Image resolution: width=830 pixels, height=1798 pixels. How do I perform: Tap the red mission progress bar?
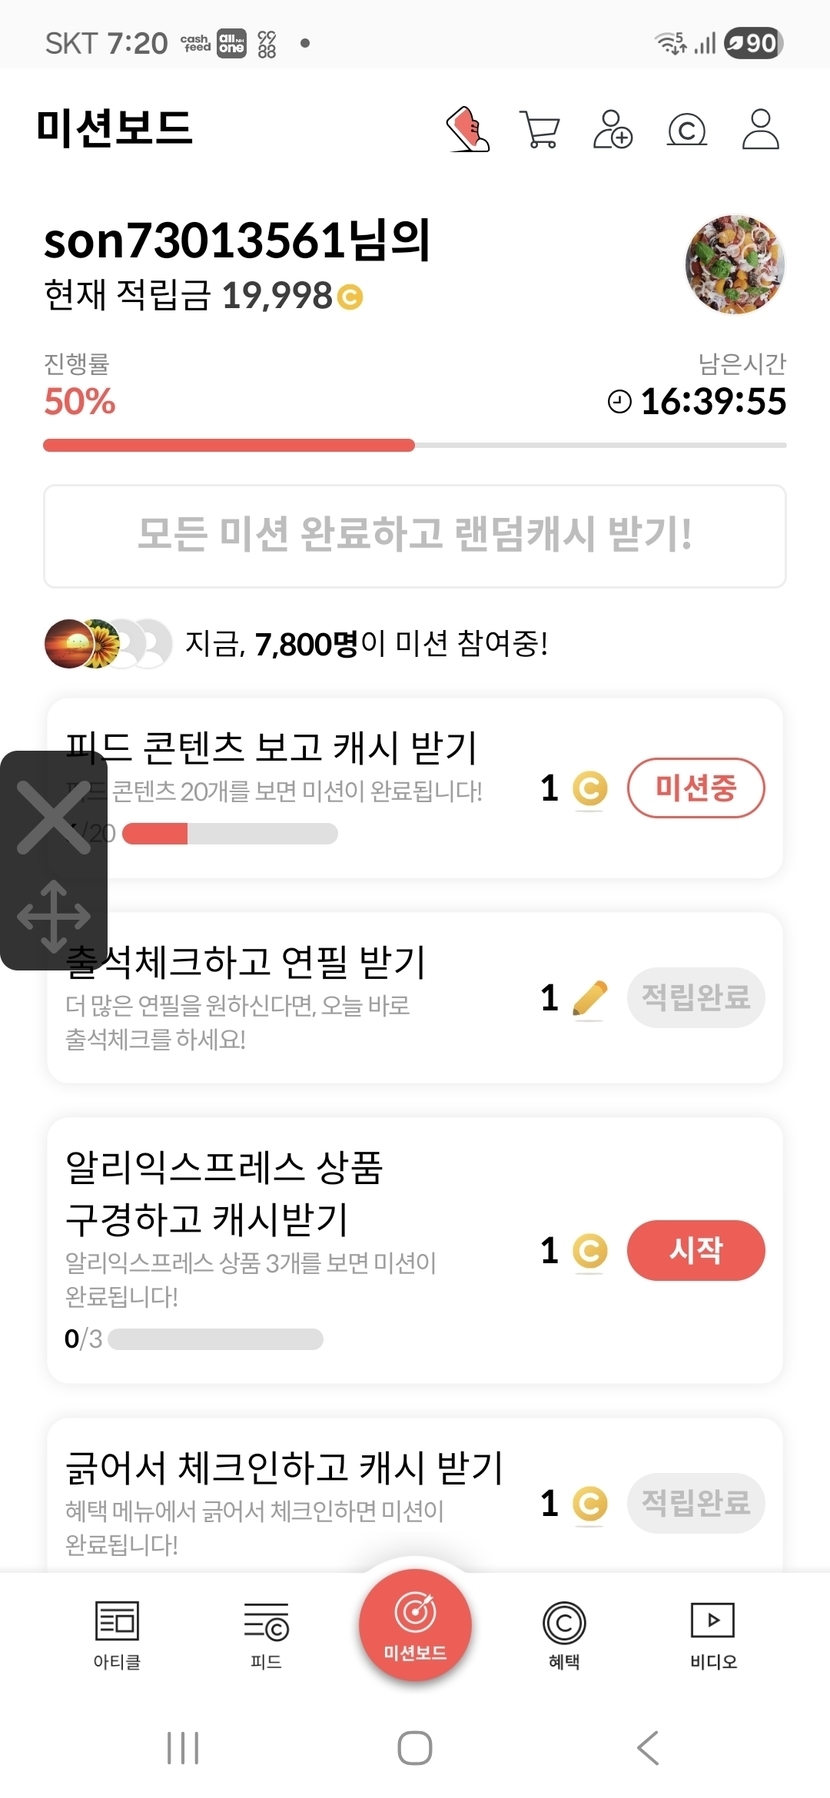click(x=229, y=445)
